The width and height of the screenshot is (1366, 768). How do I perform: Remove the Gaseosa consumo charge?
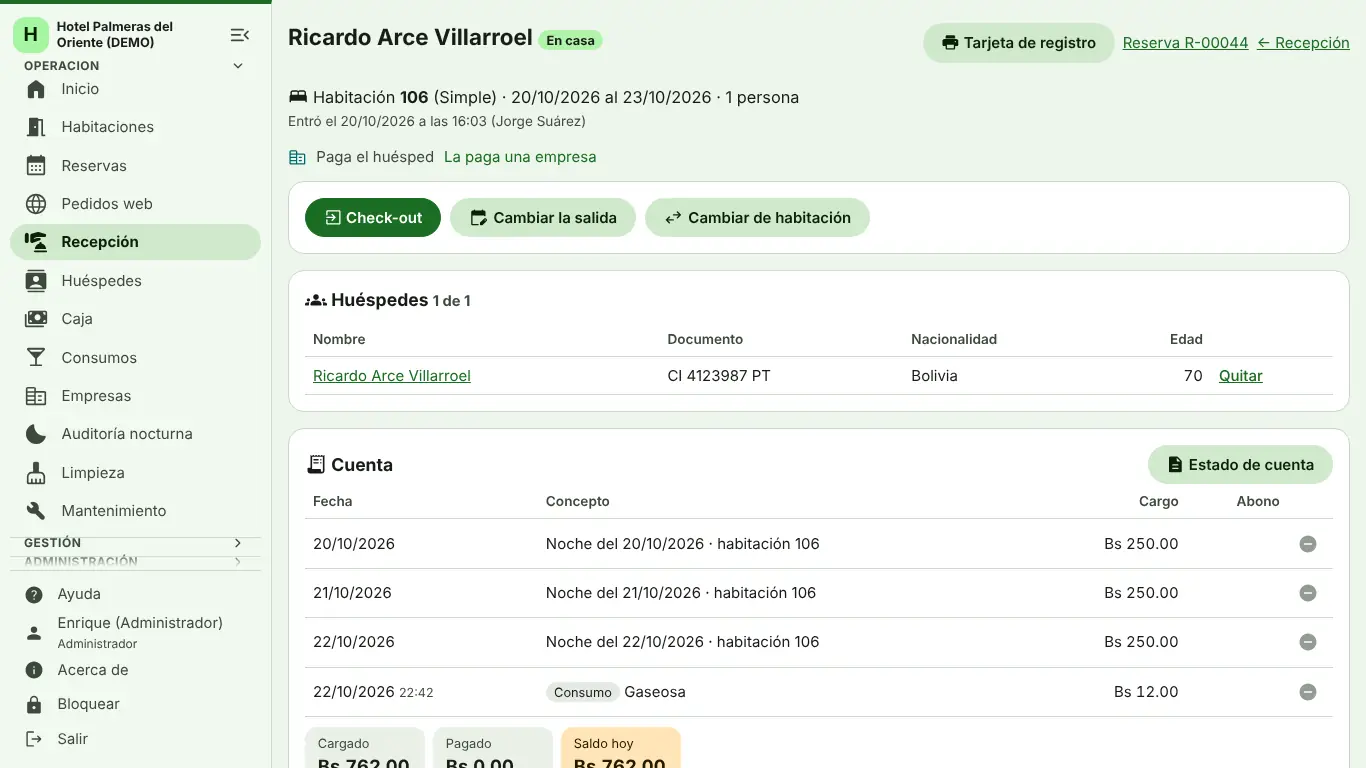(1307, 692)
